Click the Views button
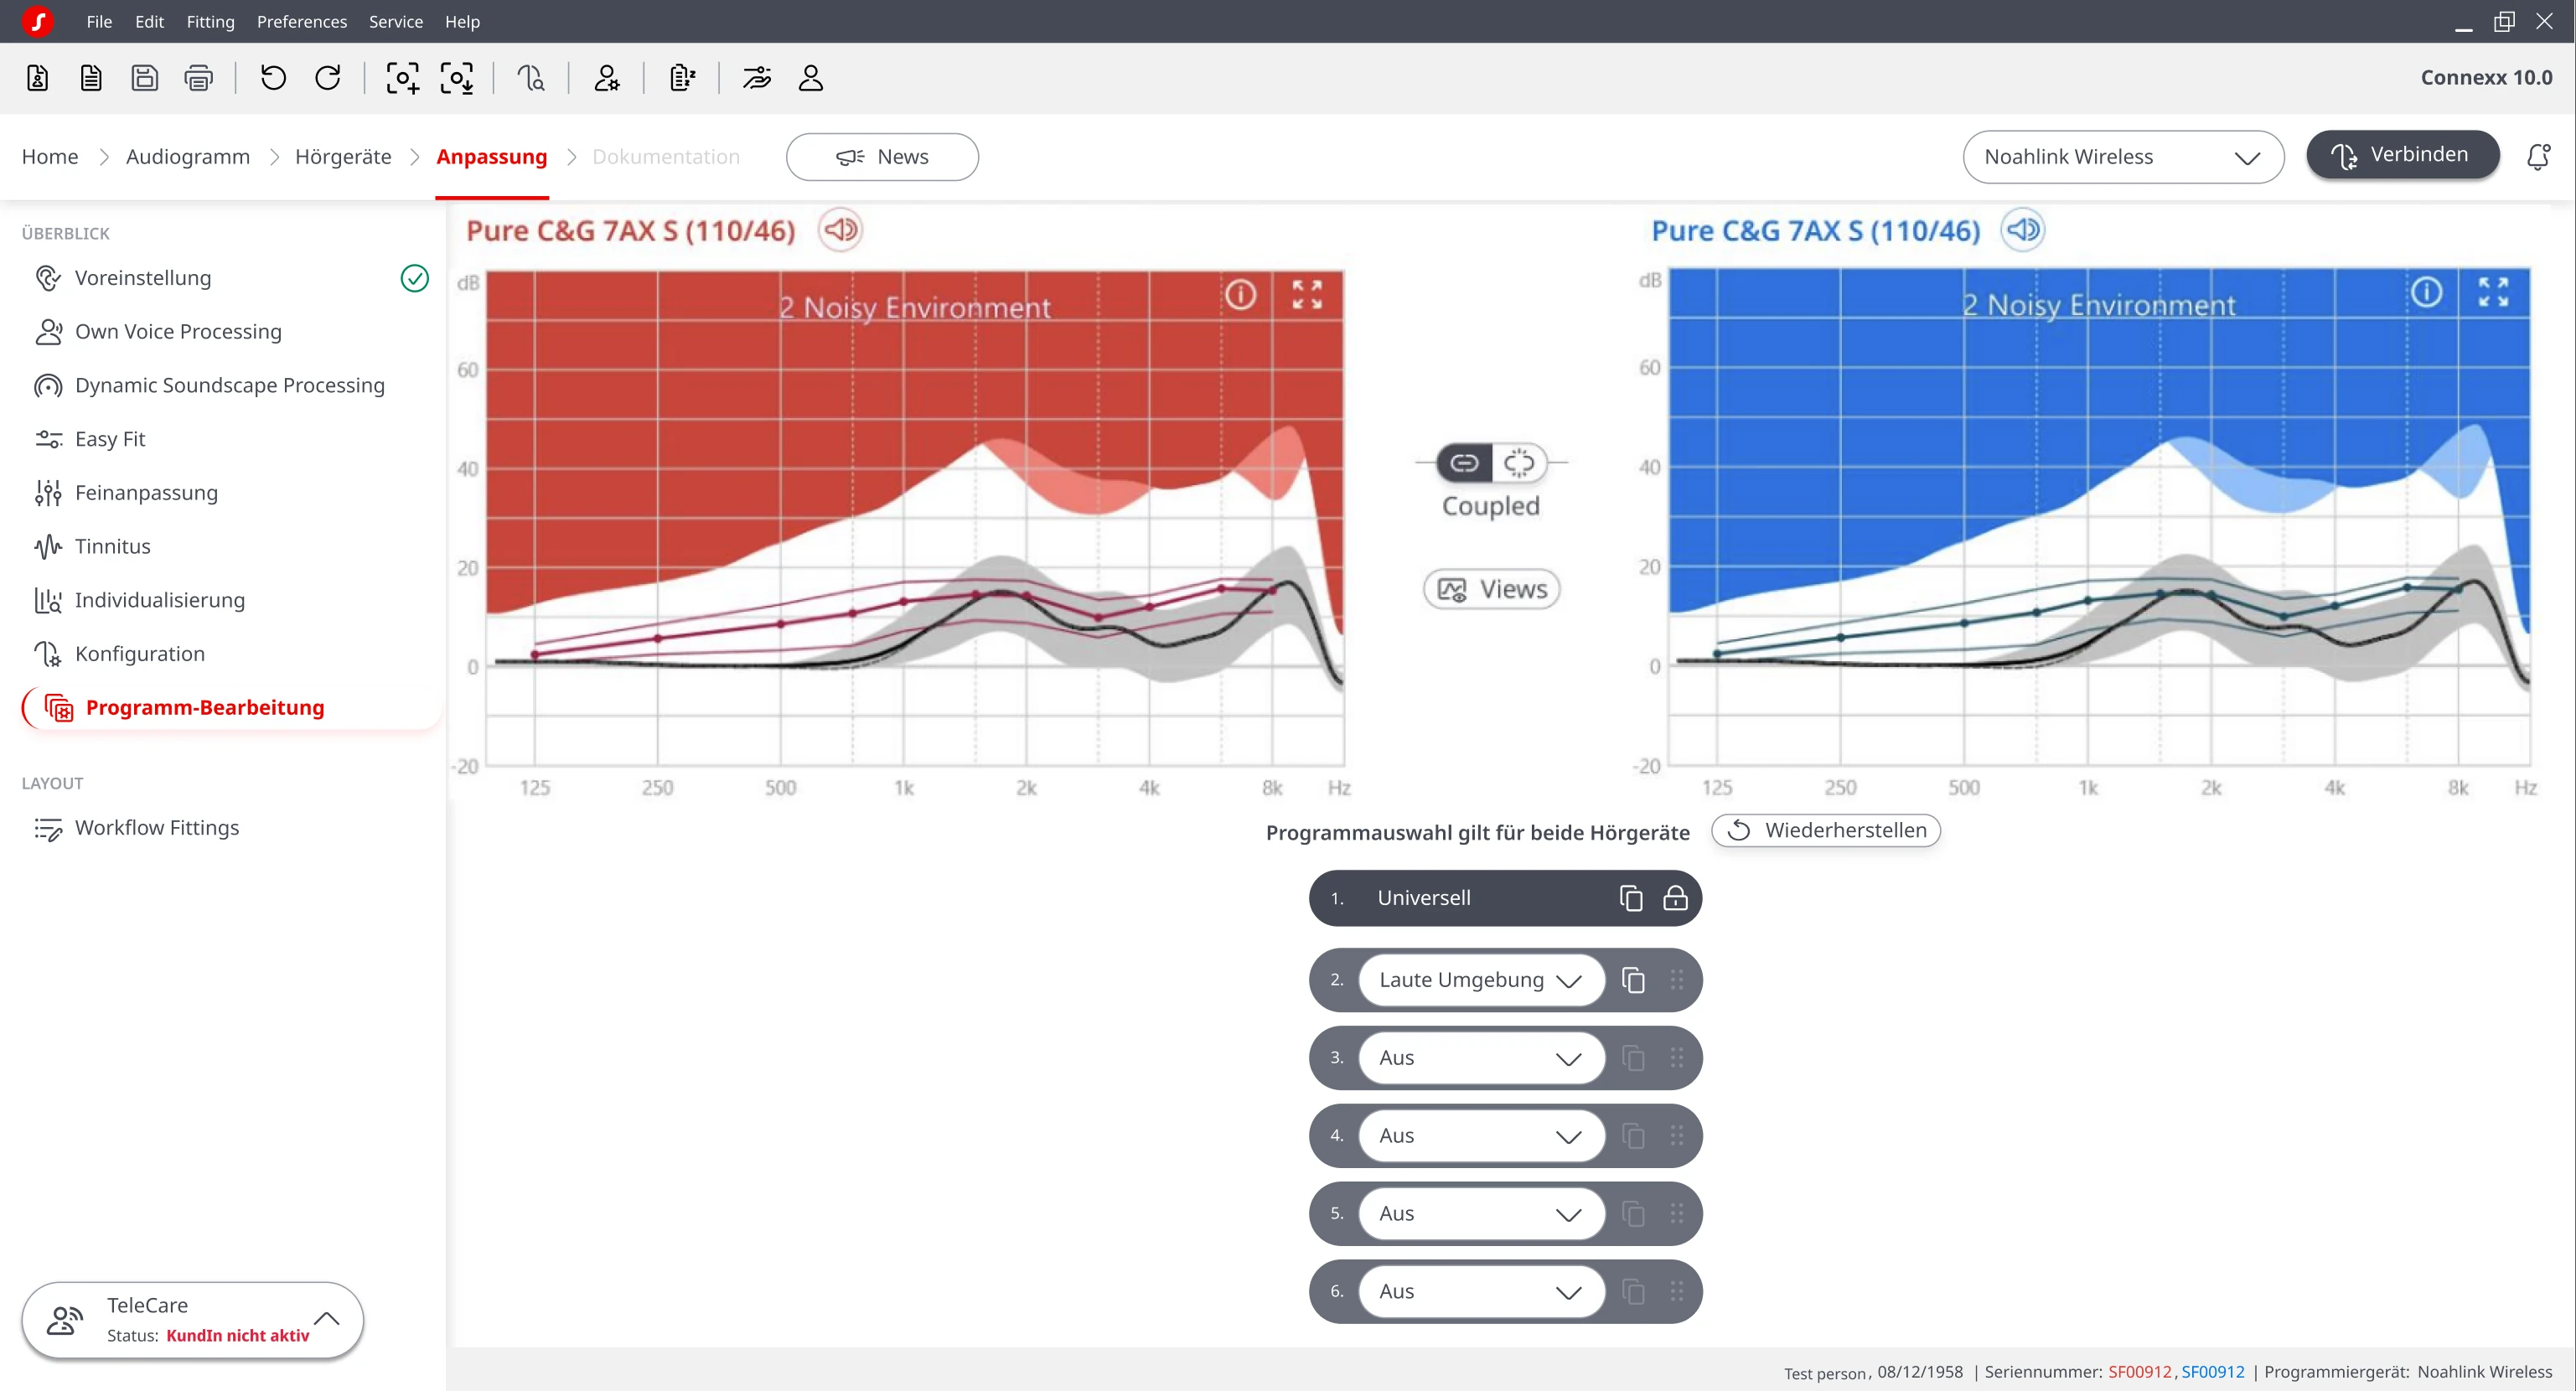Viewport: 2576px width, 1391px height. click(1491, 589)
